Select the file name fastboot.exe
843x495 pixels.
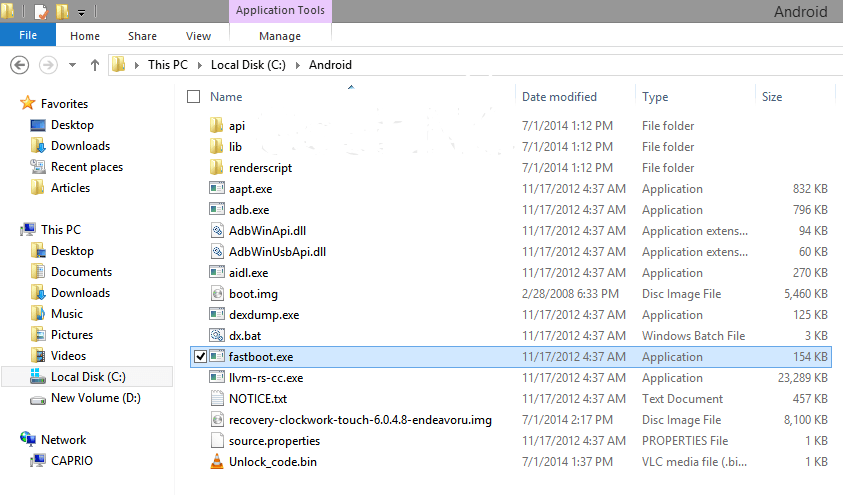coord(261,356)
